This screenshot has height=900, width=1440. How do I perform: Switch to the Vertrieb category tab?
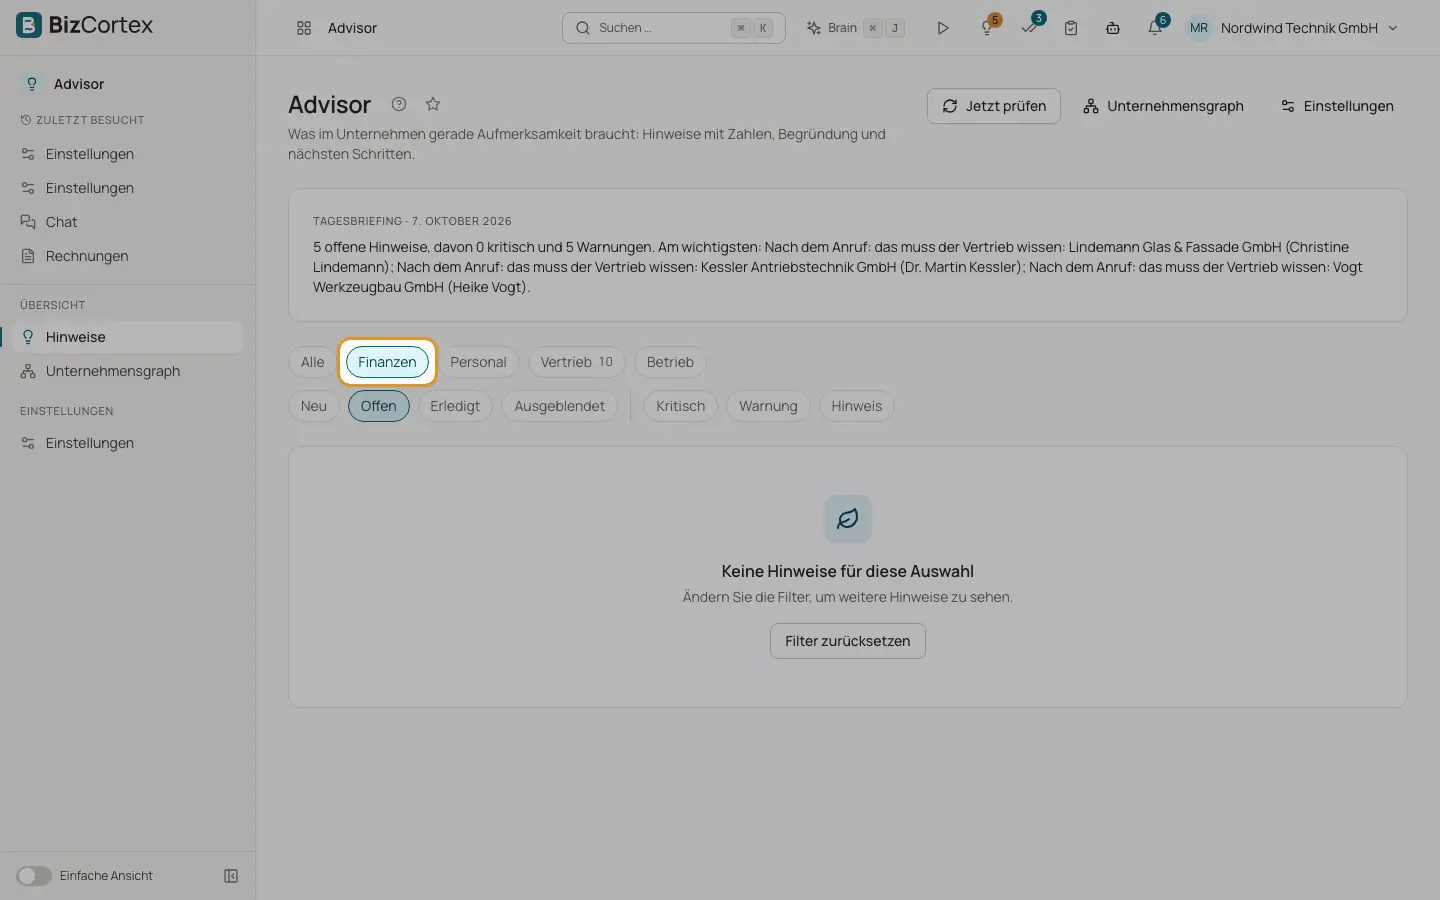tap(577, 362)
